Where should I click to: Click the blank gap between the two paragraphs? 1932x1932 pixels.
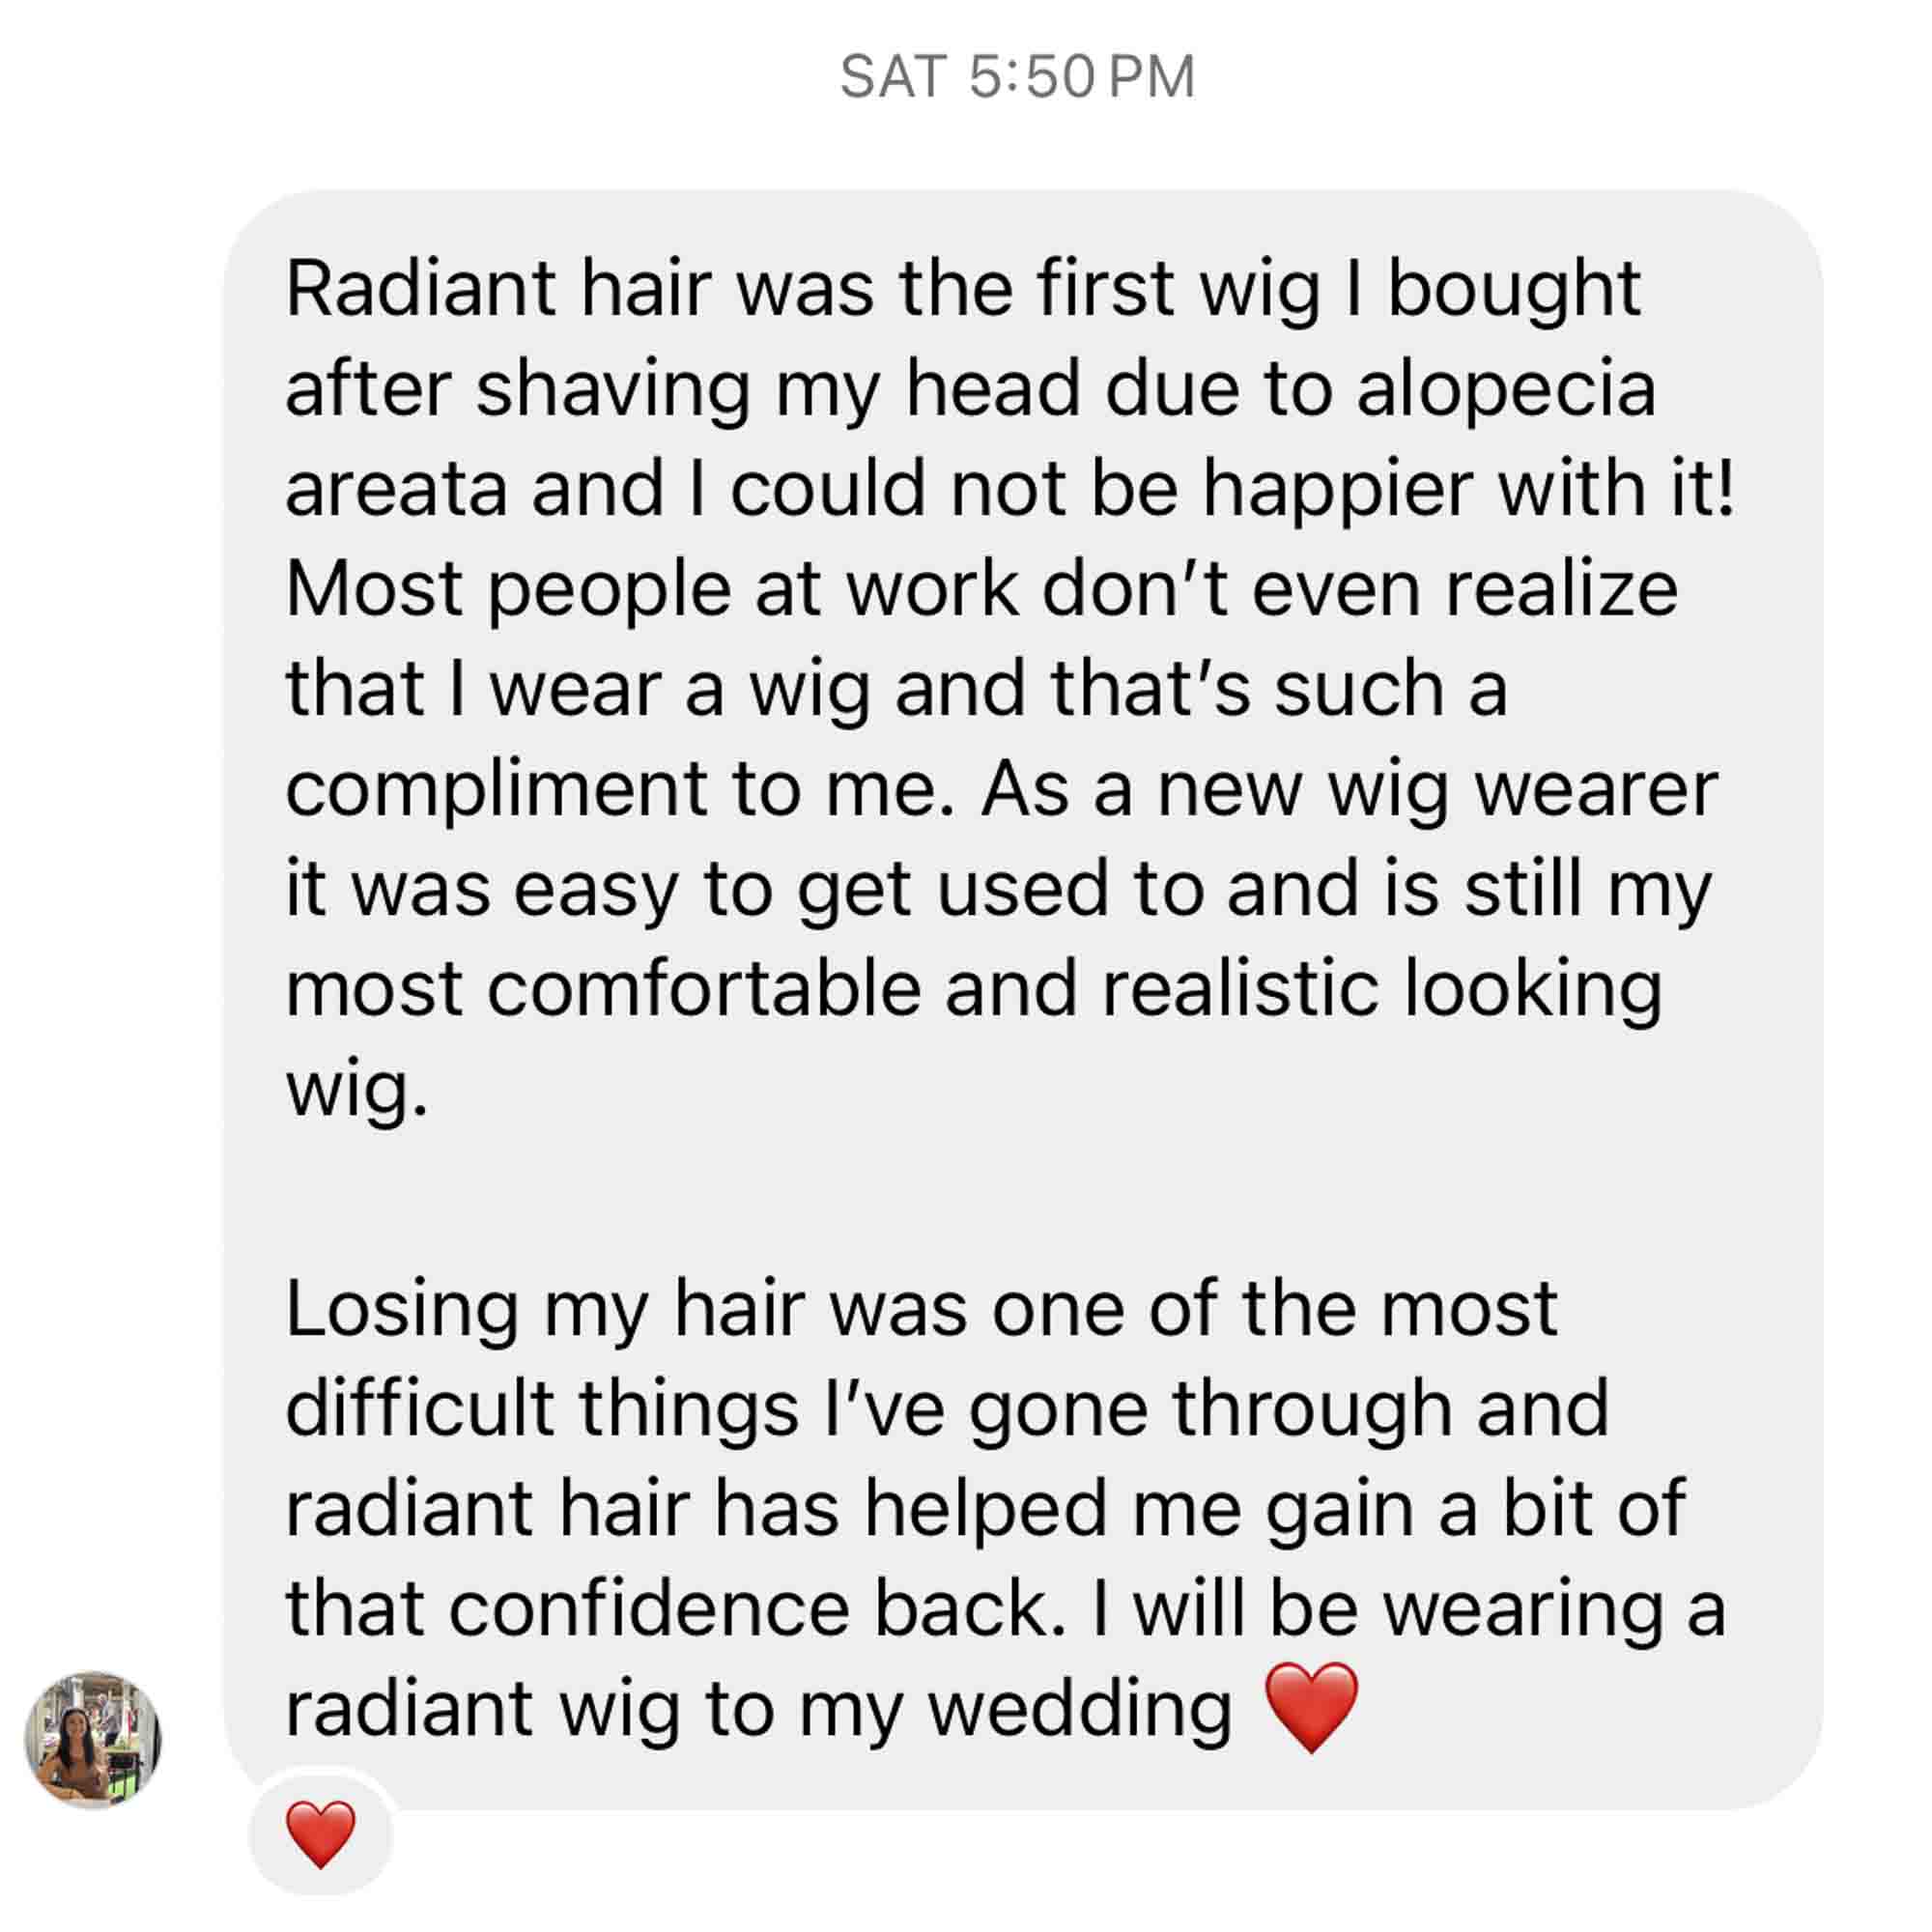pos(1020,1200)
